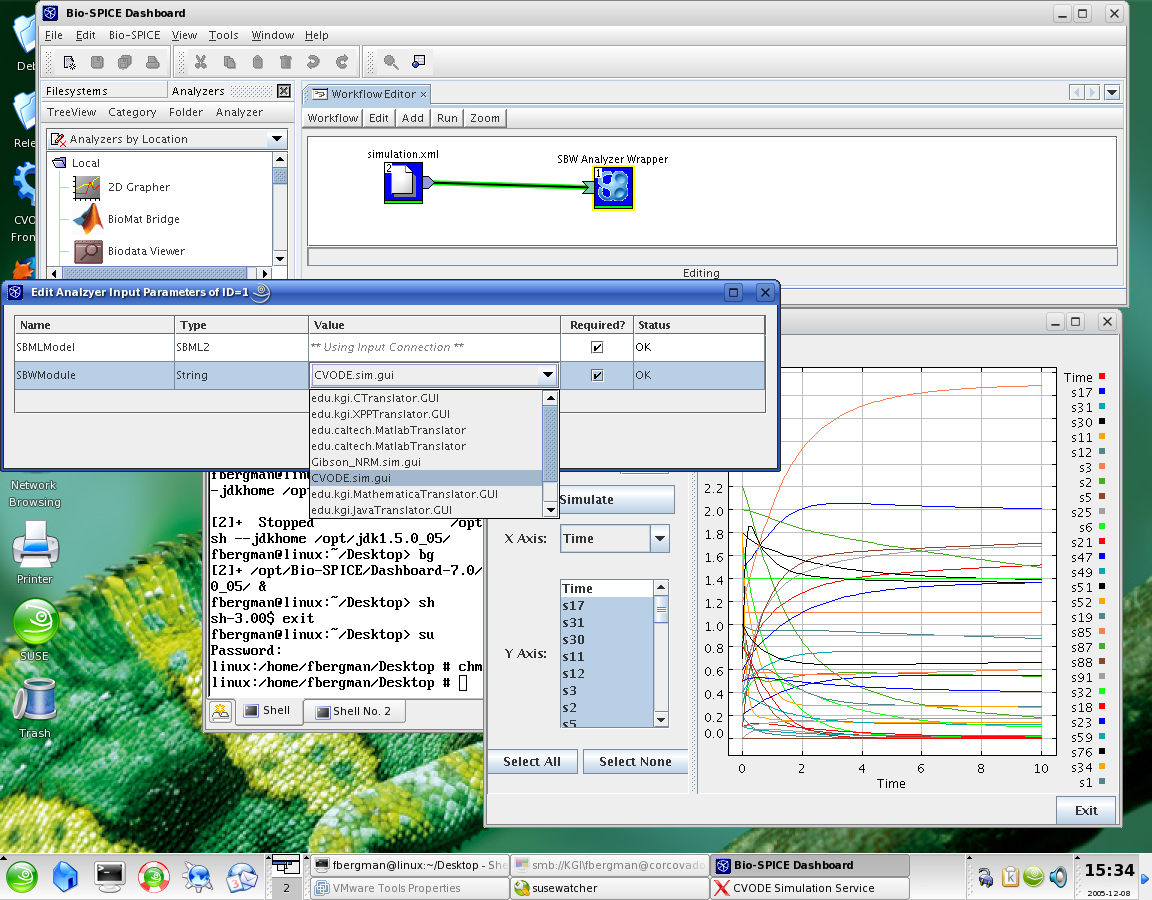
Task: Add a new session in the shell window
Action: pos(220,711)
